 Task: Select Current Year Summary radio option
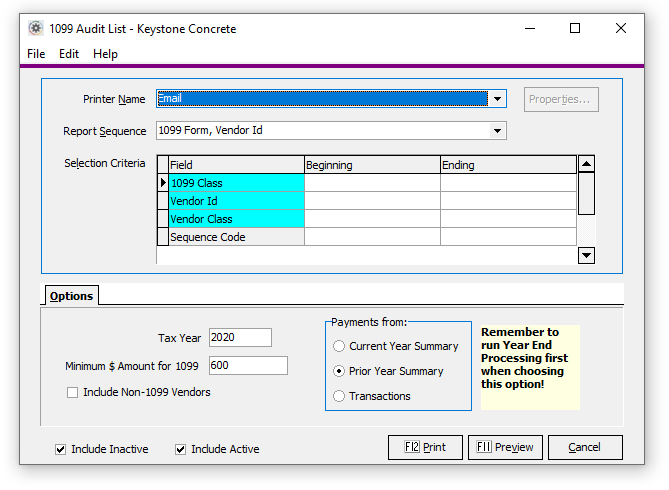point(340,347)
